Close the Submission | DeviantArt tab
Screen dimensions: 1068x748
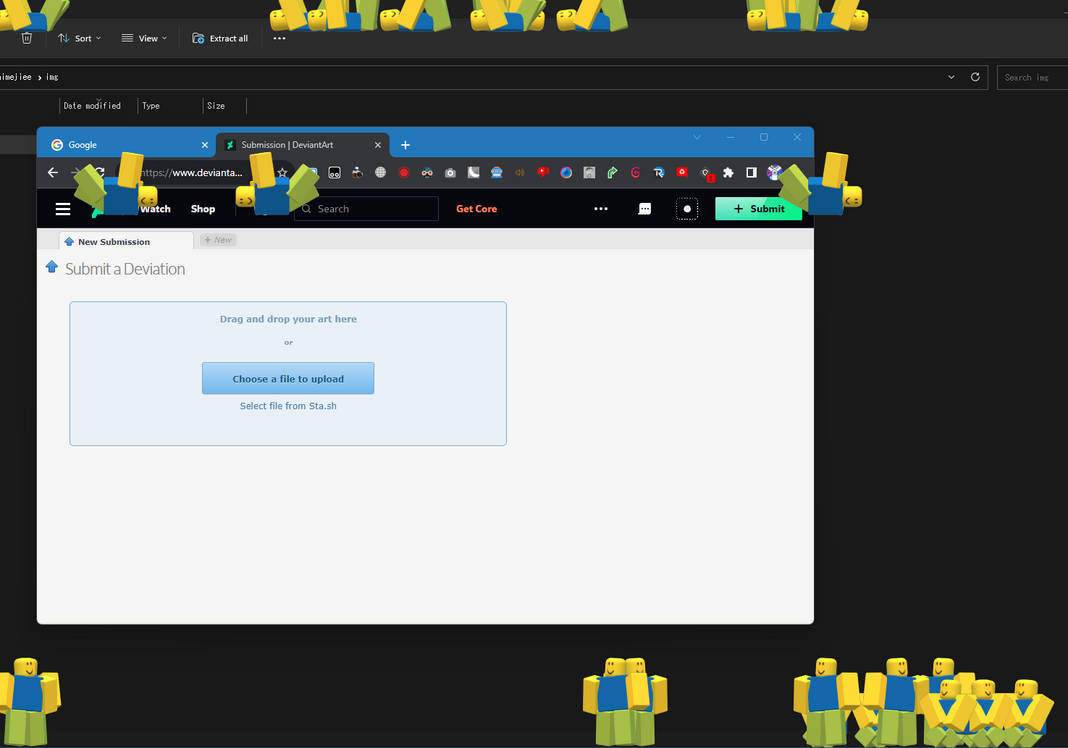coord(377,145)
